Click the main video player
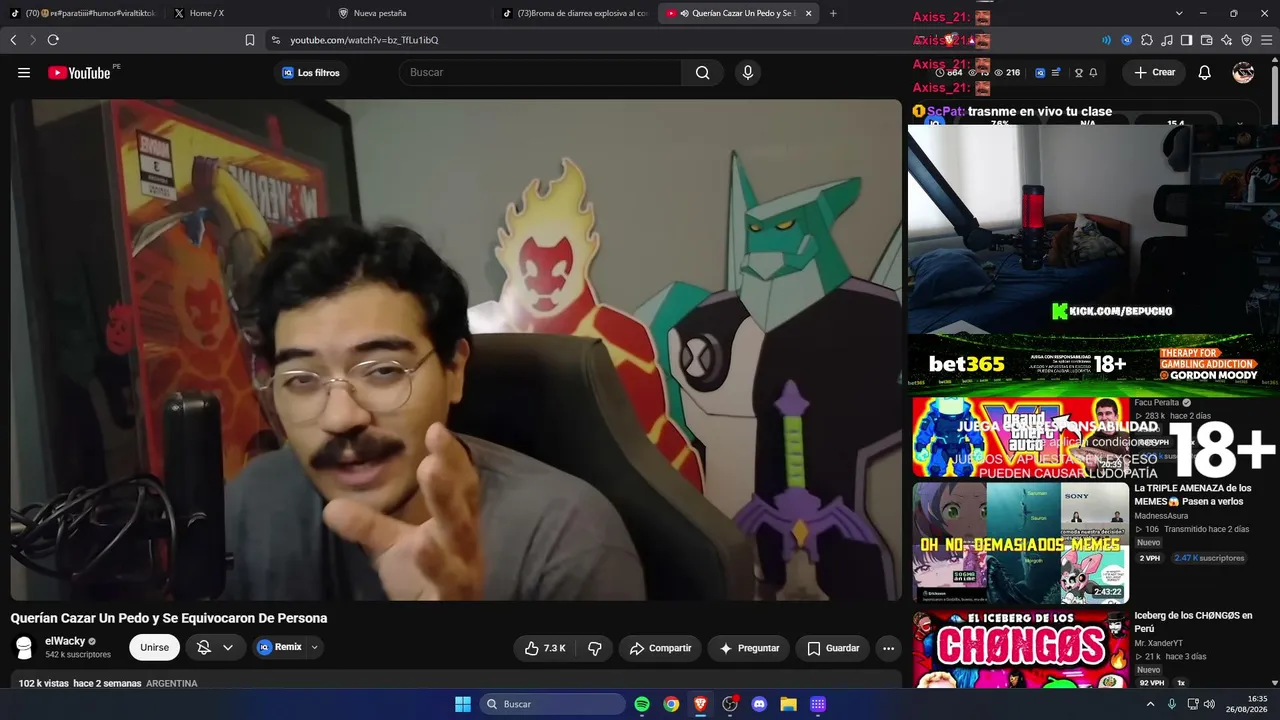Viewport: 1280px width, 720px height. (456, 349)
